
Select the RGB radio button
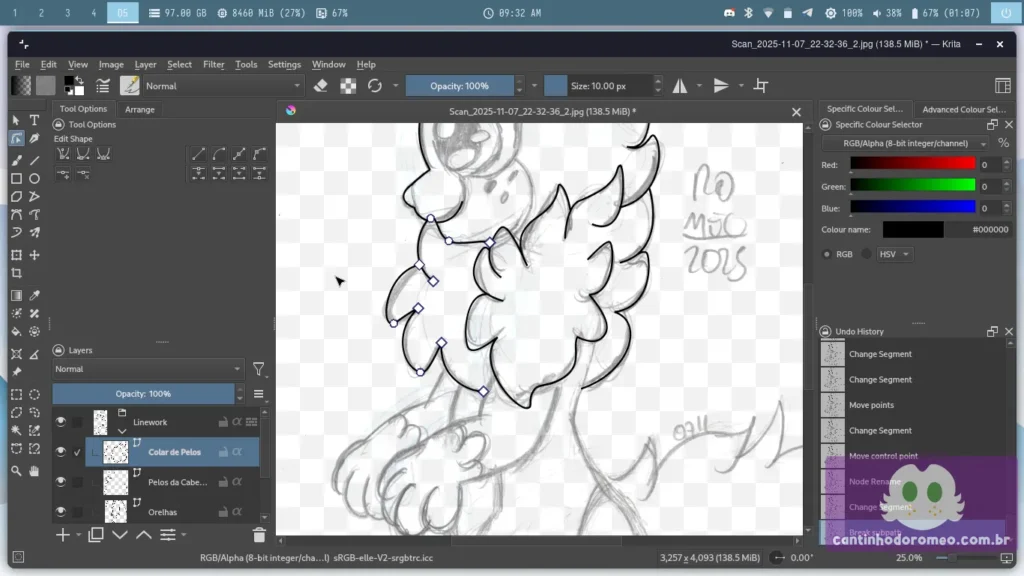coord(827,254)
